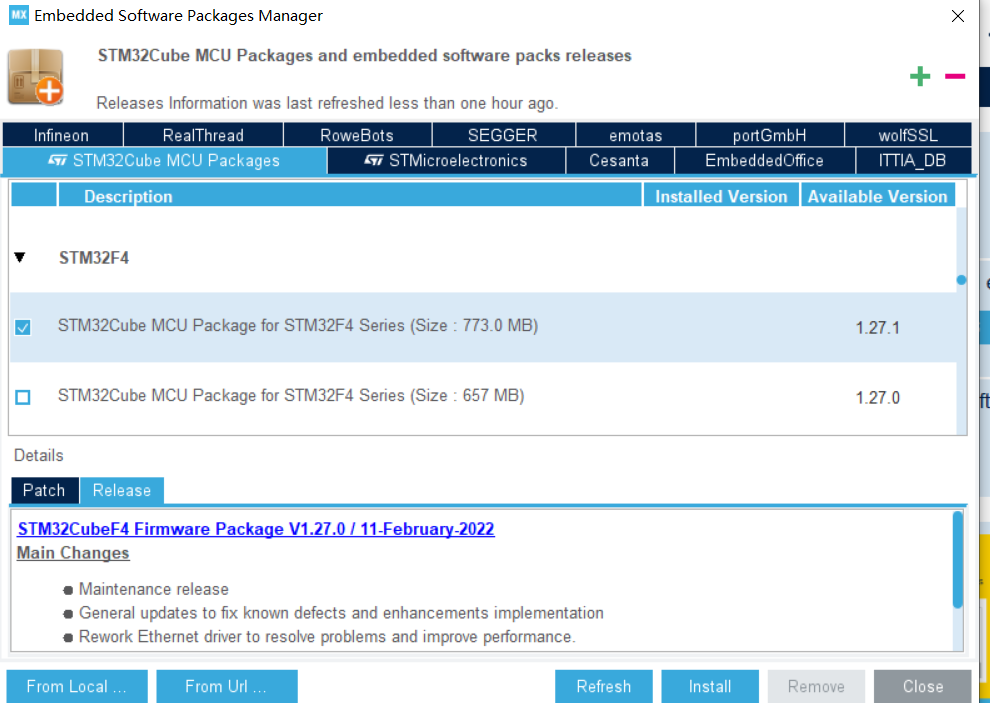Image resolution: width=990 pixels, height=703 pixels.
Task: Click the MX application logo icon
Action: pos(18,15)
